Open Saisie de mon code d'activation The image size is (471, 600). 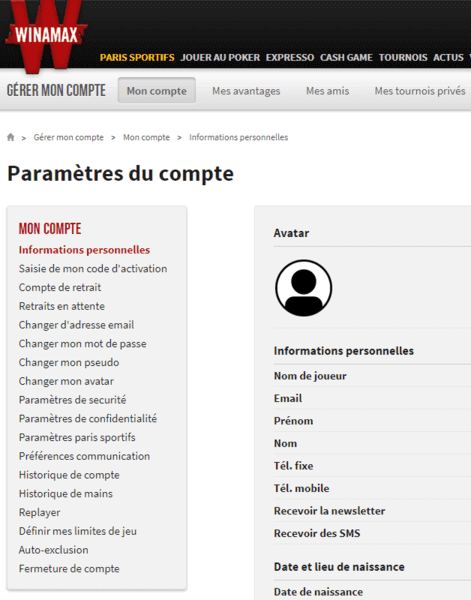[x=93, y=269]
